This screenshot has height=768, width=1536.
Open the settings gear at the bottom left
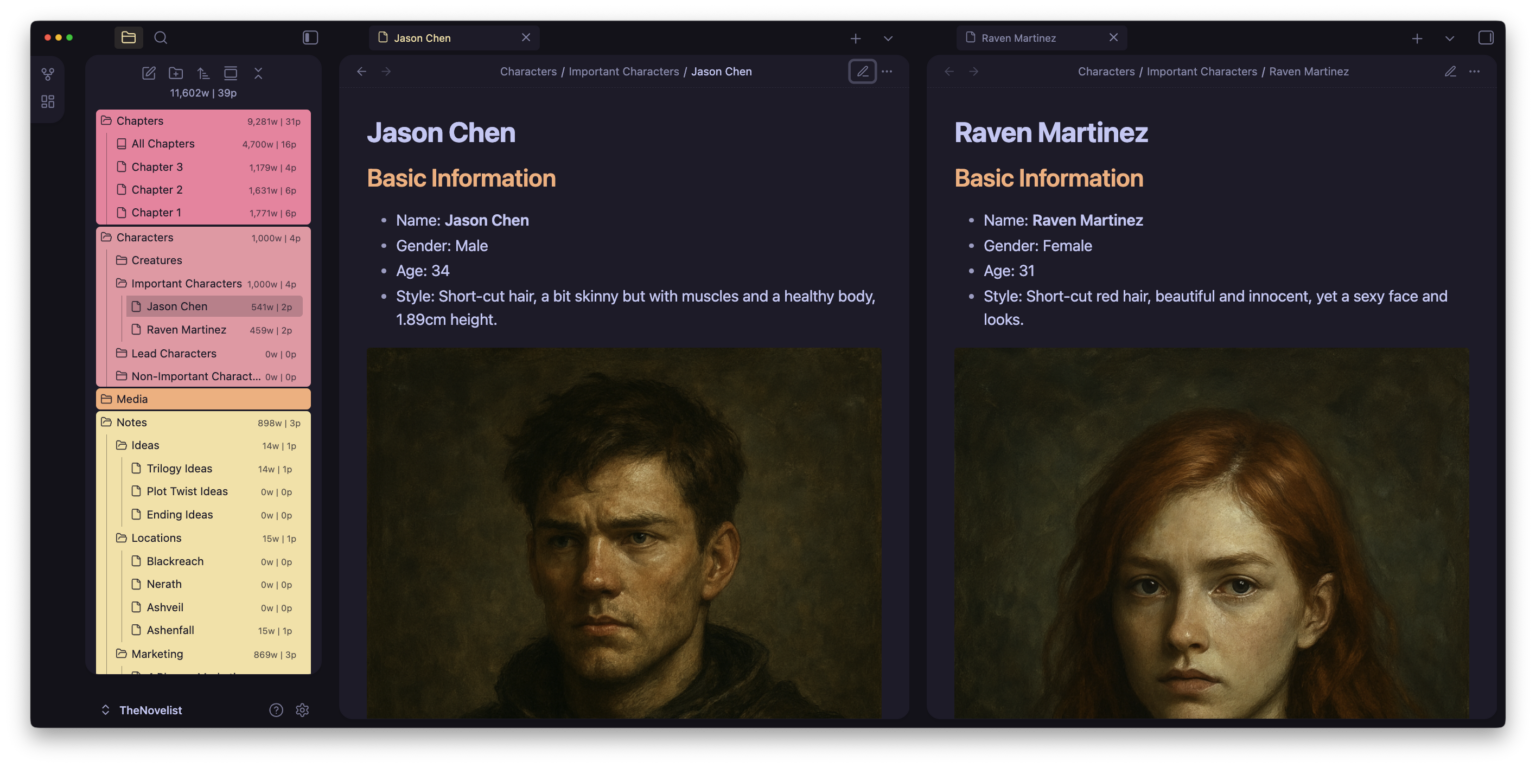[302, 710]
